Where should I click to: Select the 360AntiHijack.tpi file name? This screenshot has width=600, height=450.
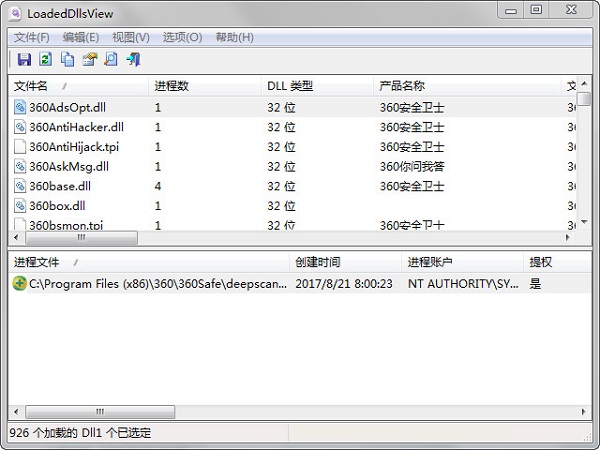(x=74, y=147)
